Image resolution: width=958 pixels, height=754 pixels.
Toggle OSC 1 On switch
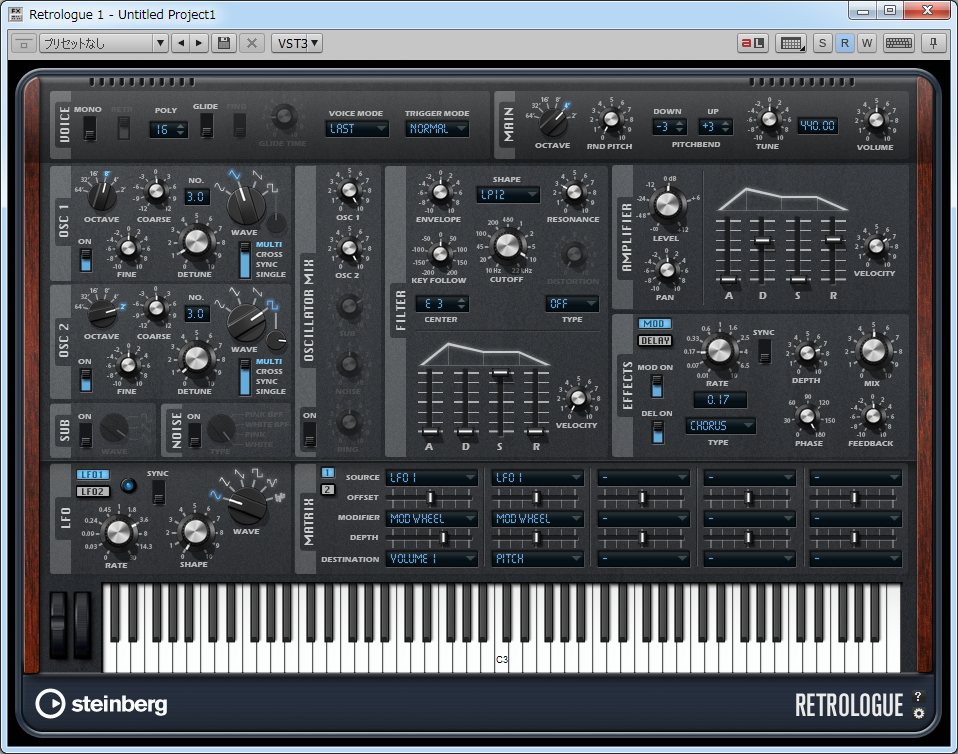click(x=86, y=260)
